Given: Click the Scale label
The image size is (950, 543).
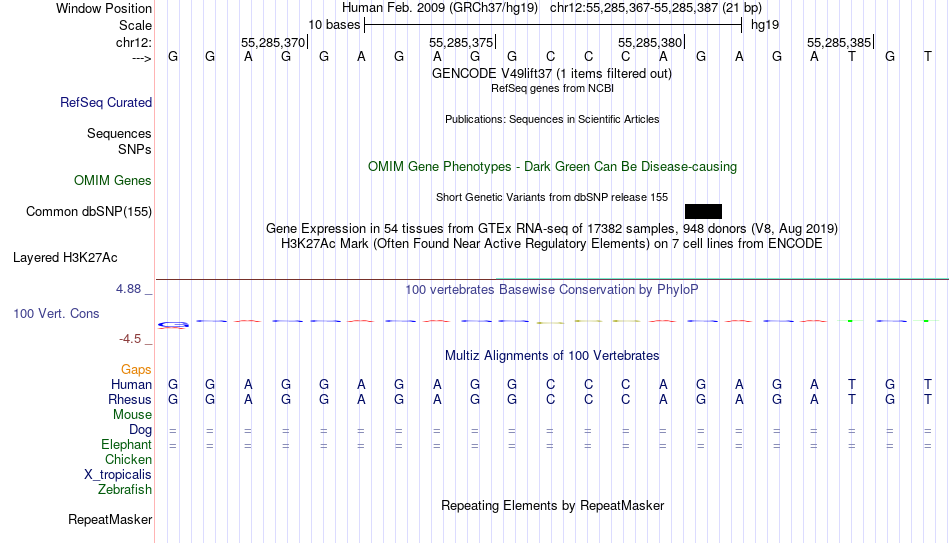Looking at the screenshot, I should tap(135, 25).
